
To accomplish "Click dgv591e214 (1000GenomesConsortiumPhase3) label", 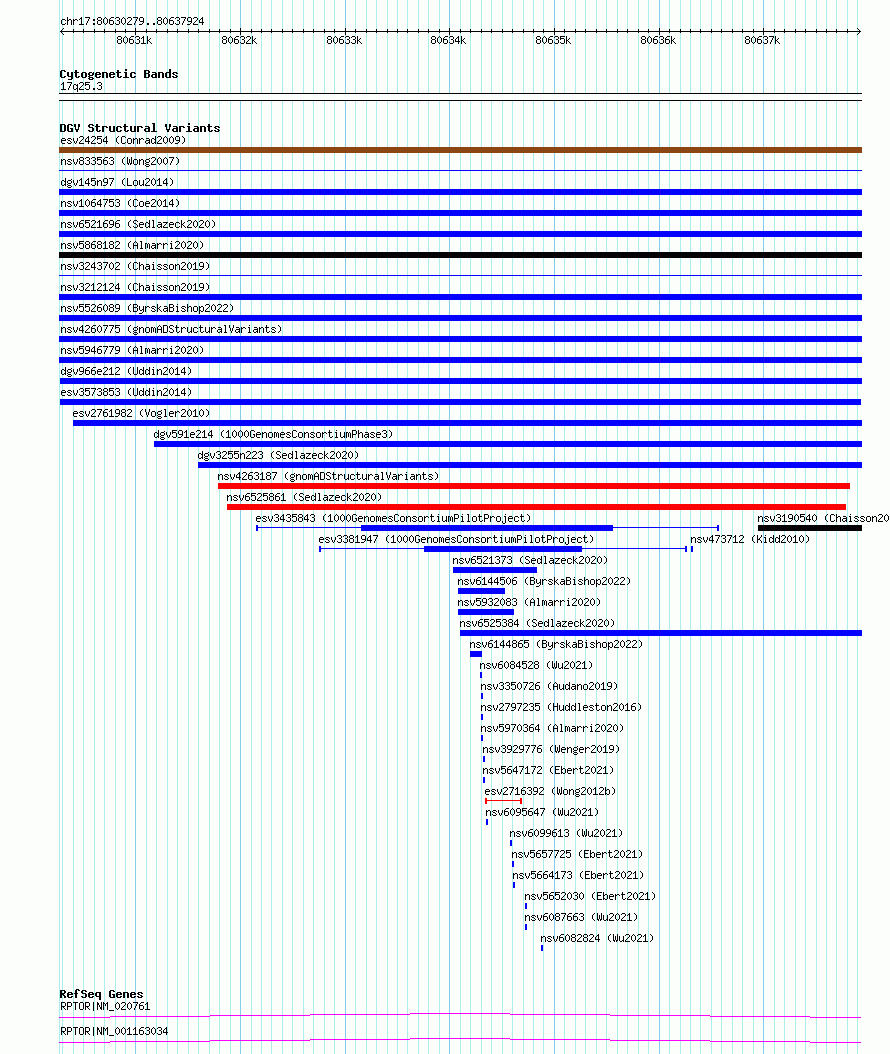I will [x=274, y=434].
